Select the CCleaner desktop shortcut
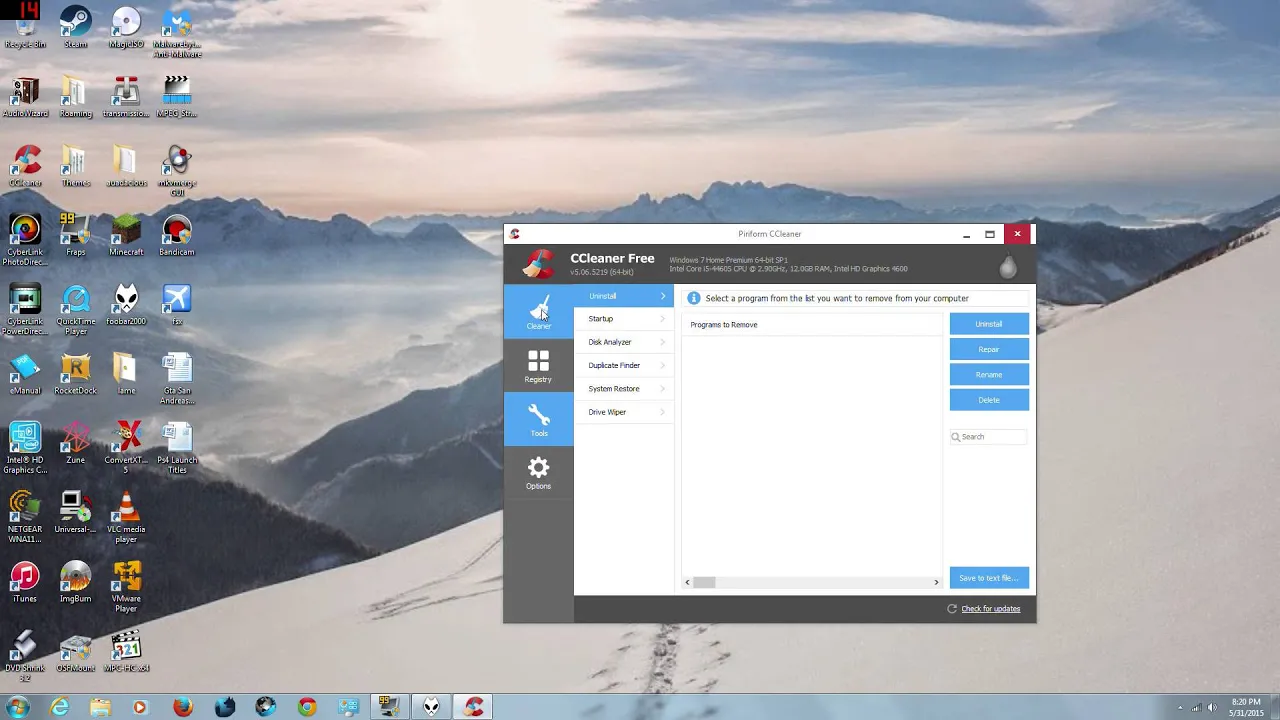Screen dimensions: 1280x720 (25, 166)
